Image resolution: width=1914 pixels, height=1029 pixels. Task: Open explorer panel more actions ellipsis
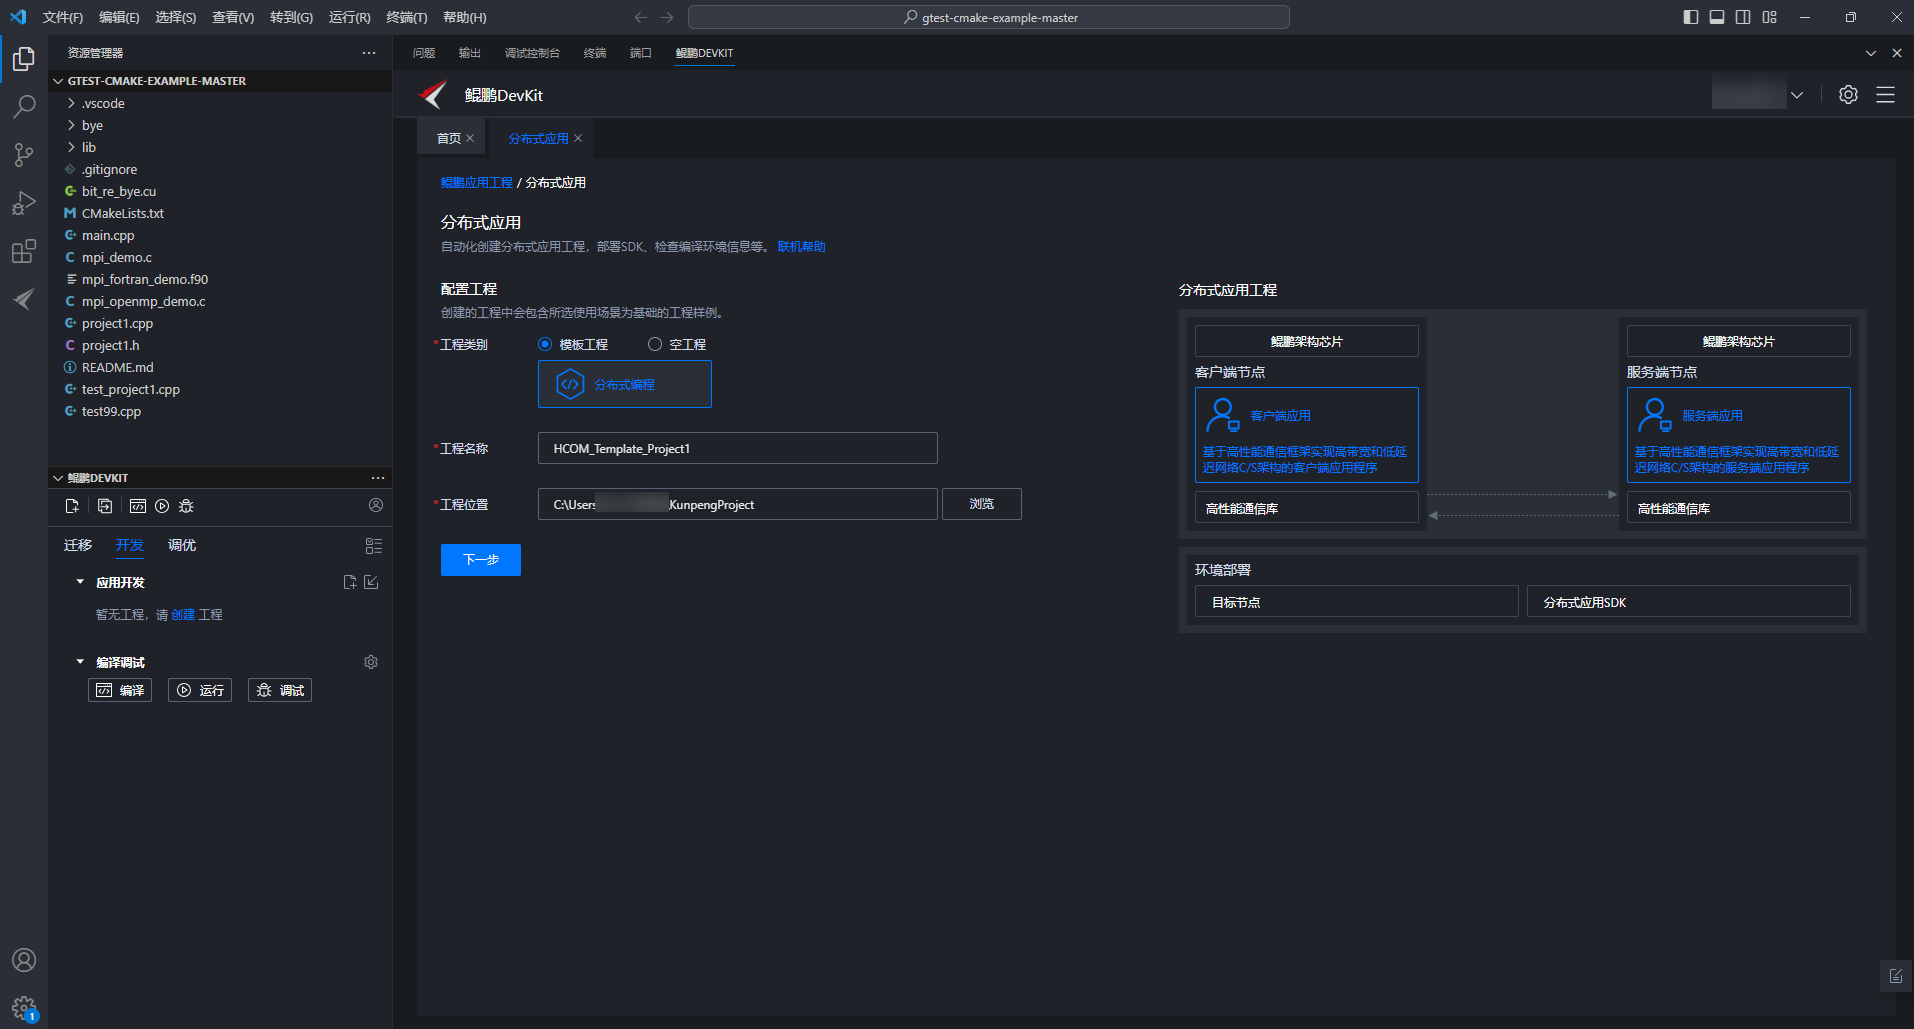369,53
